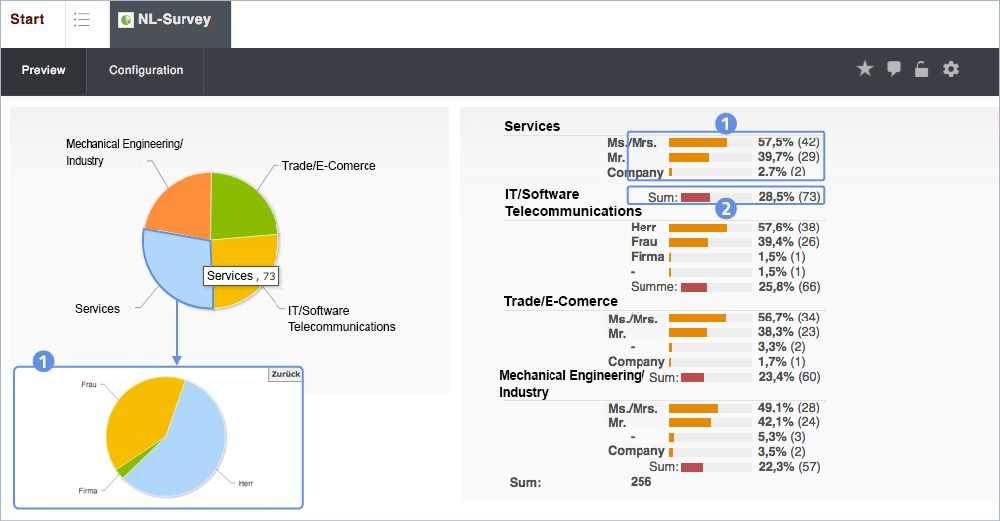Click badge number 1 above Services bars
1000x521 pixels.
point(727,123)
